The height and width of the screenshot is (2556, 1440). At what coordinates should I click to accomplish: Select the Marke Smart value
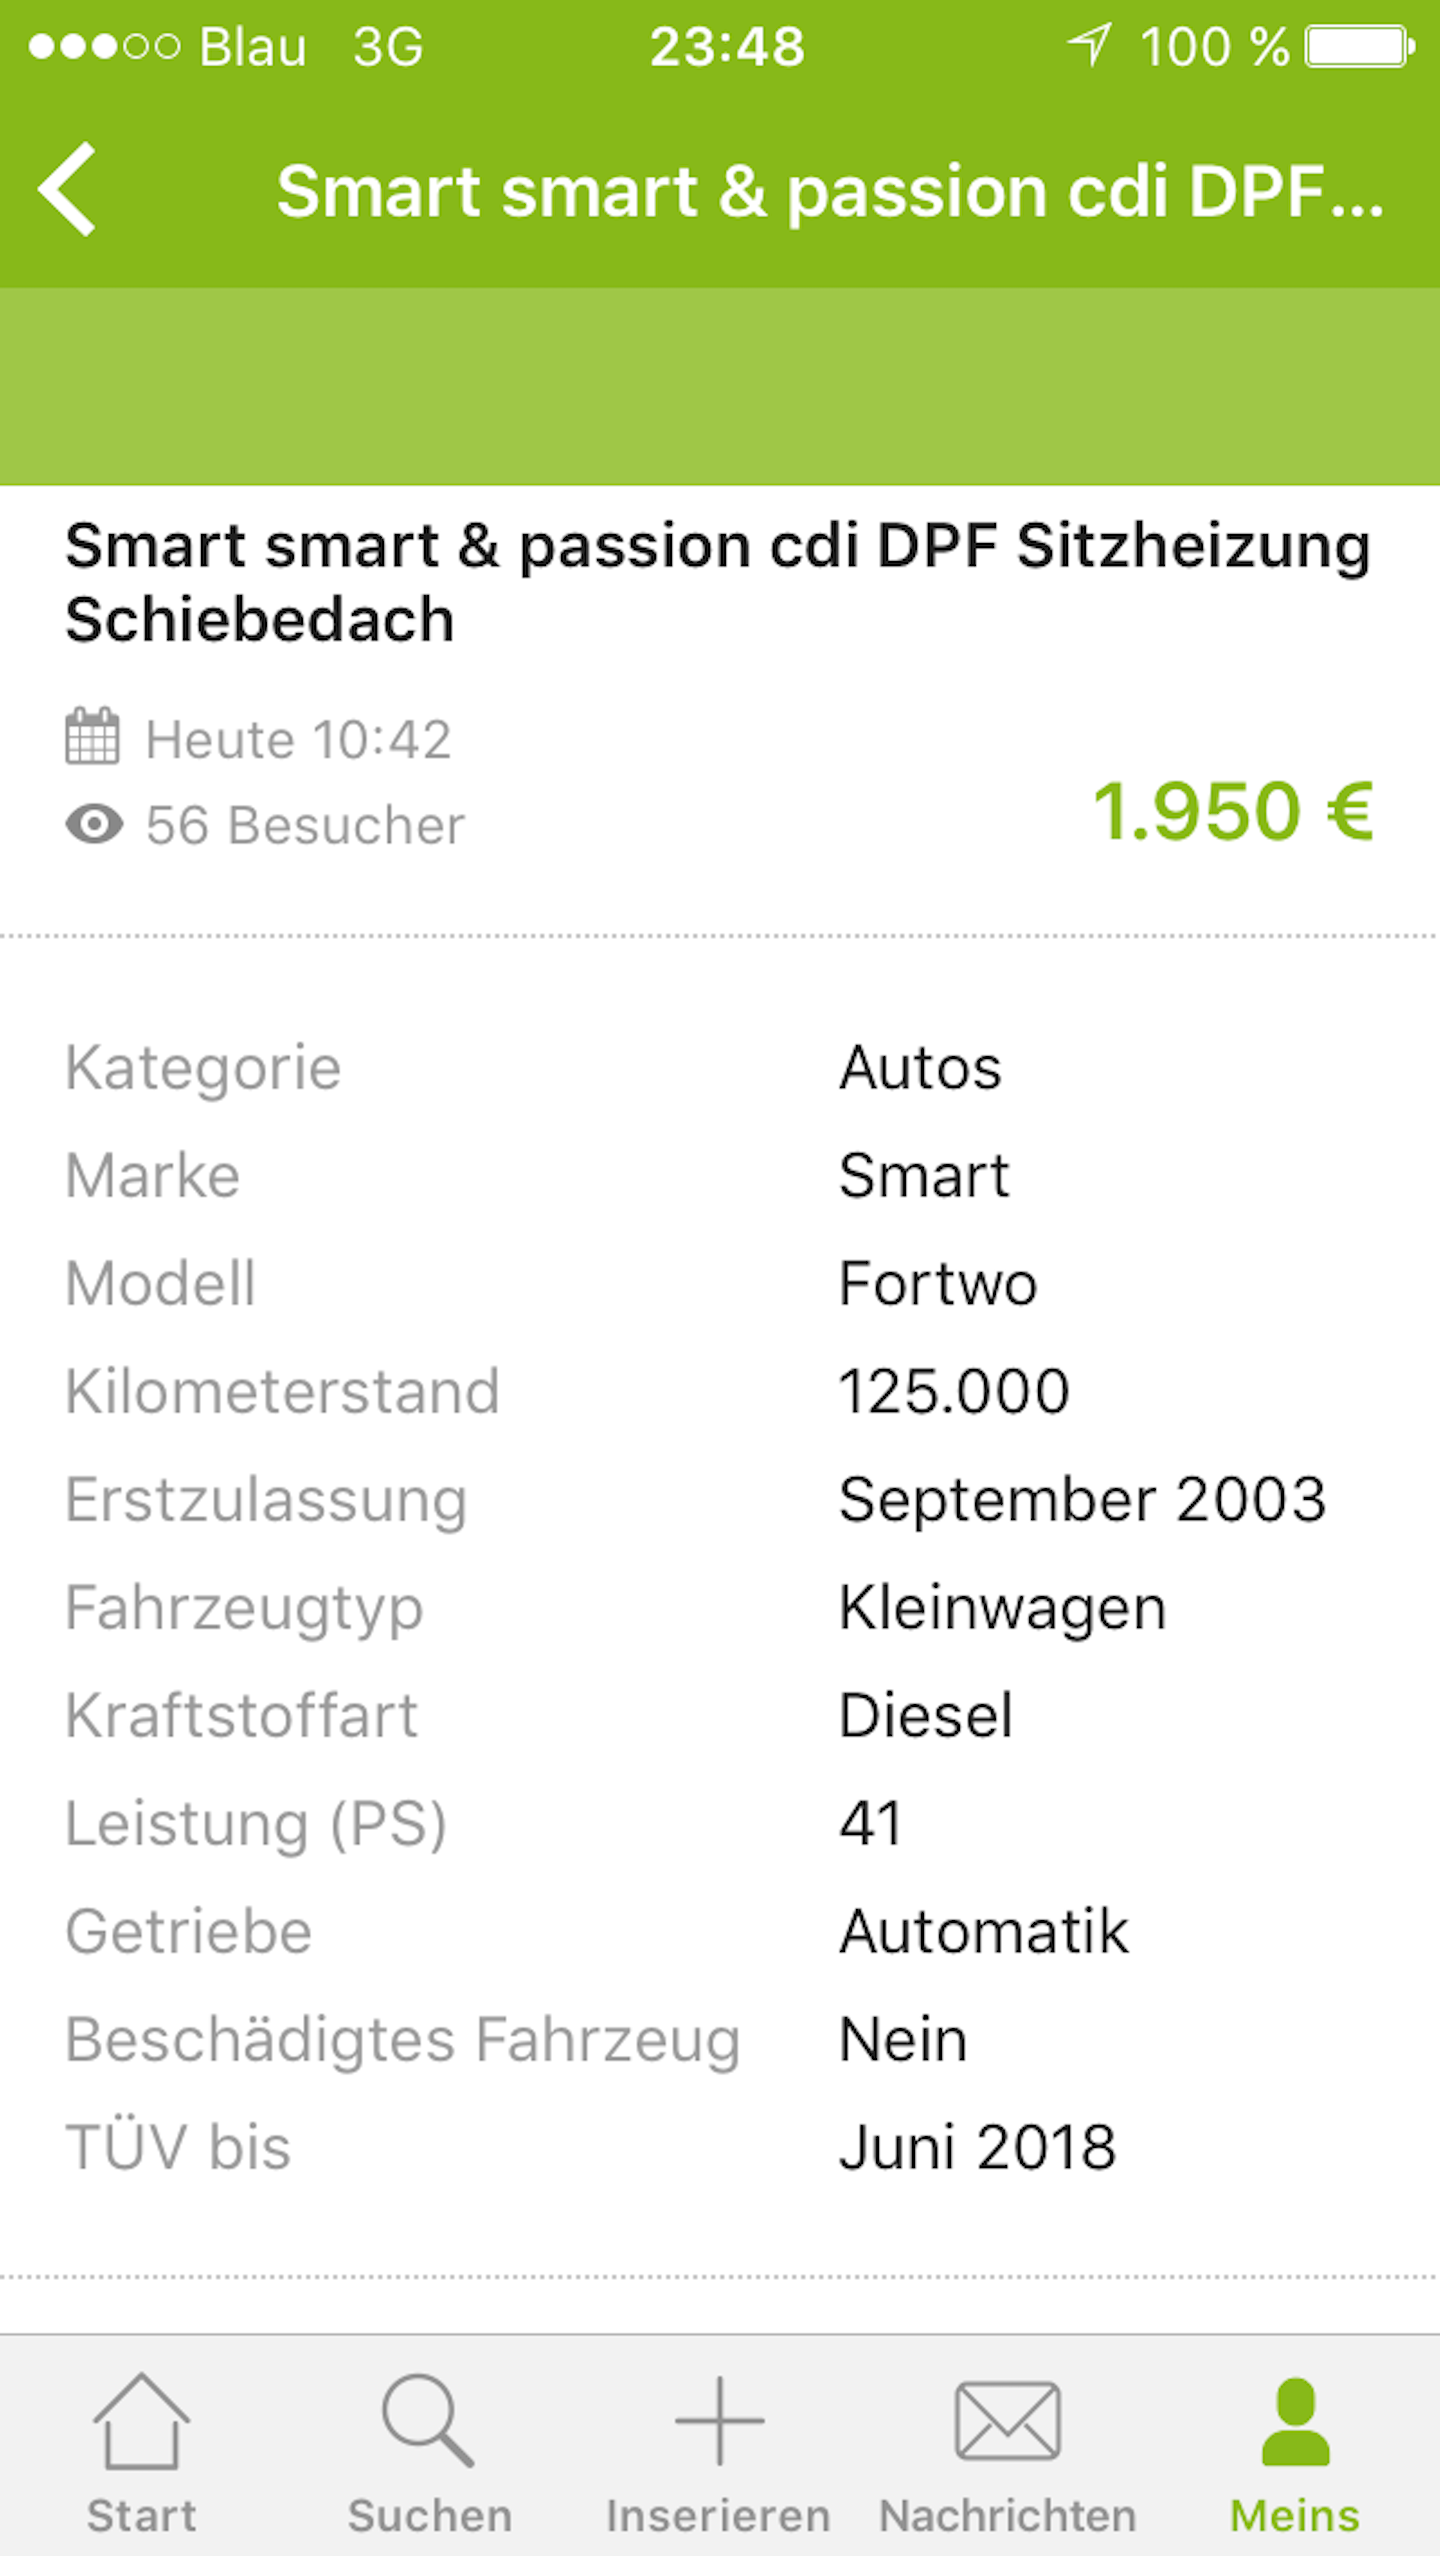[924, 1175]
